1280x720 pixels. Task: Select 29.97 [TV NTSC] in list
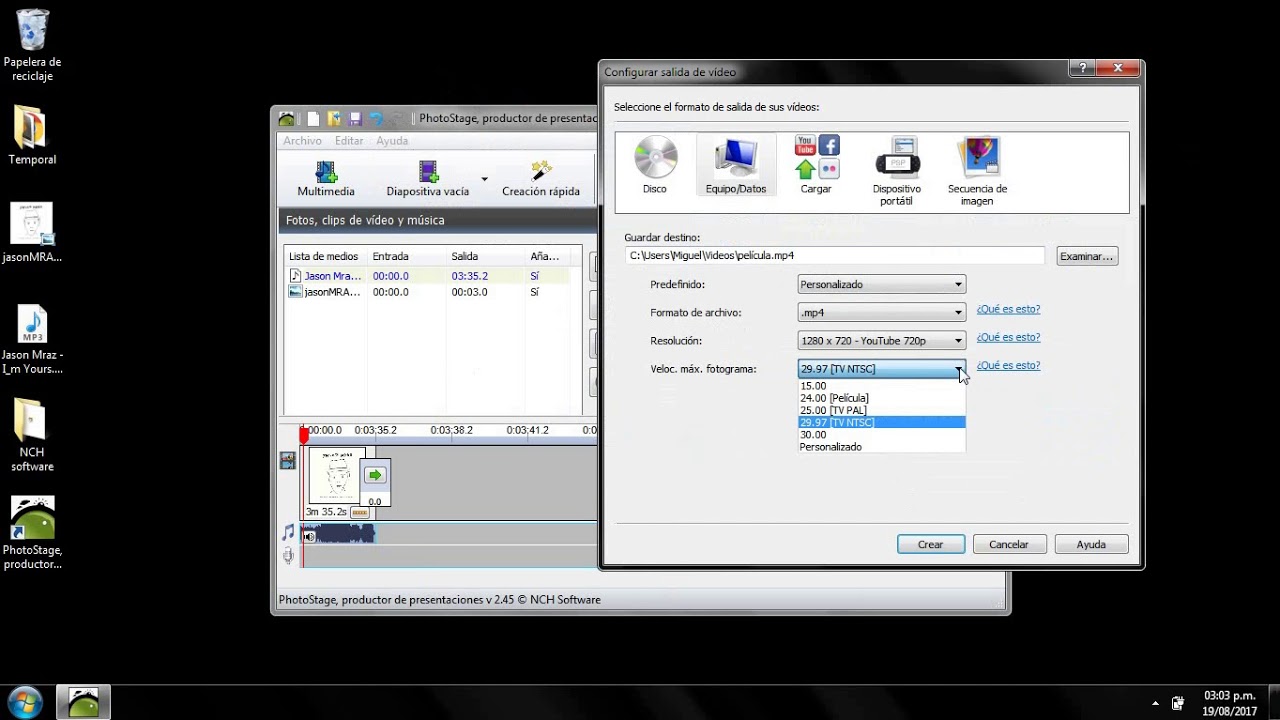point(881,422)
